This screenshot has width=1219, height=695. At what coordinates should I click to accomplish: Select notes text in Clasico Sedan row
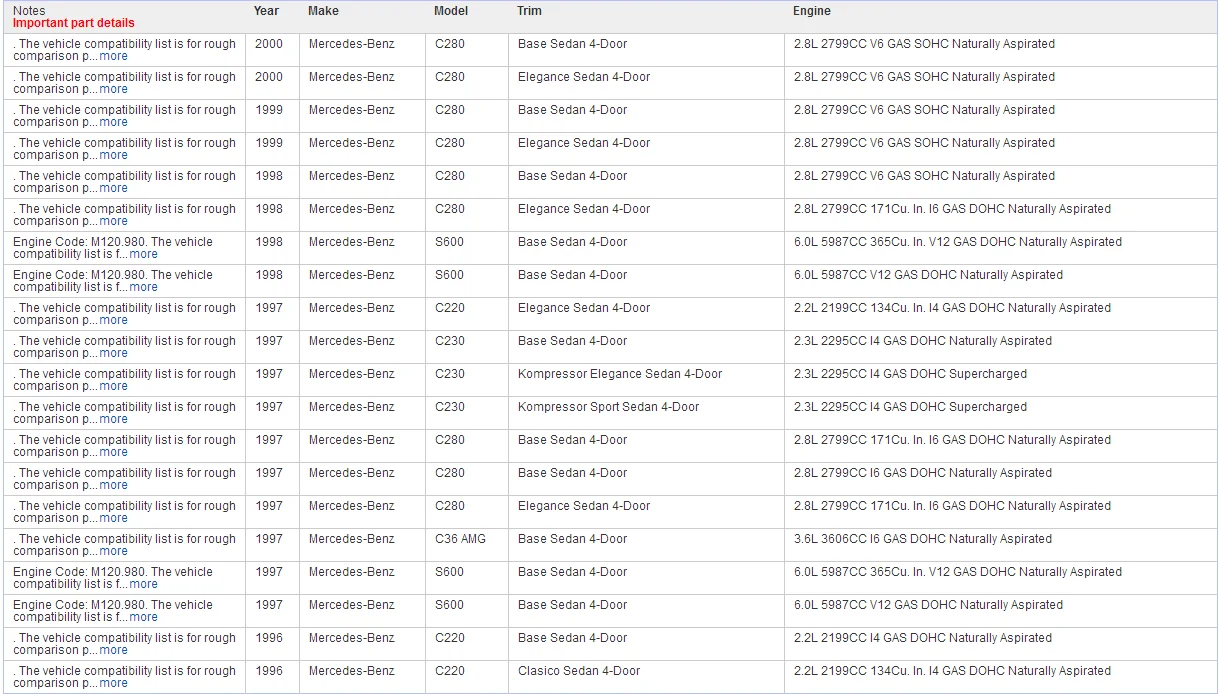pyautogui.click(x=125, y=677)
